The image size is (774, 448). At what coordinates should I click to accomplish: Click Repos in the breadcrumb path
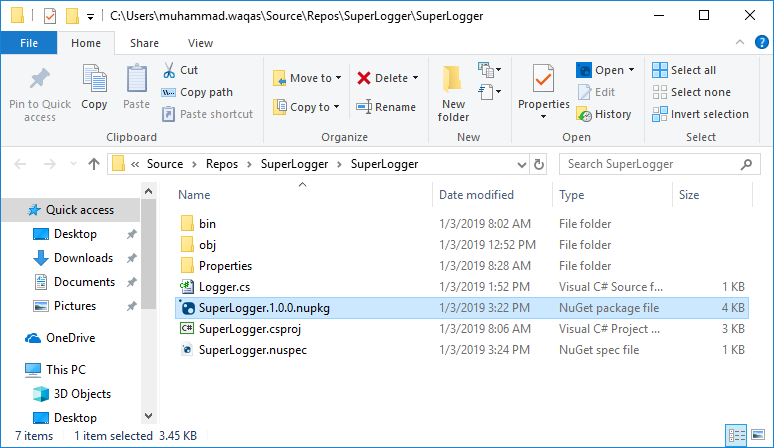[222, 164]
